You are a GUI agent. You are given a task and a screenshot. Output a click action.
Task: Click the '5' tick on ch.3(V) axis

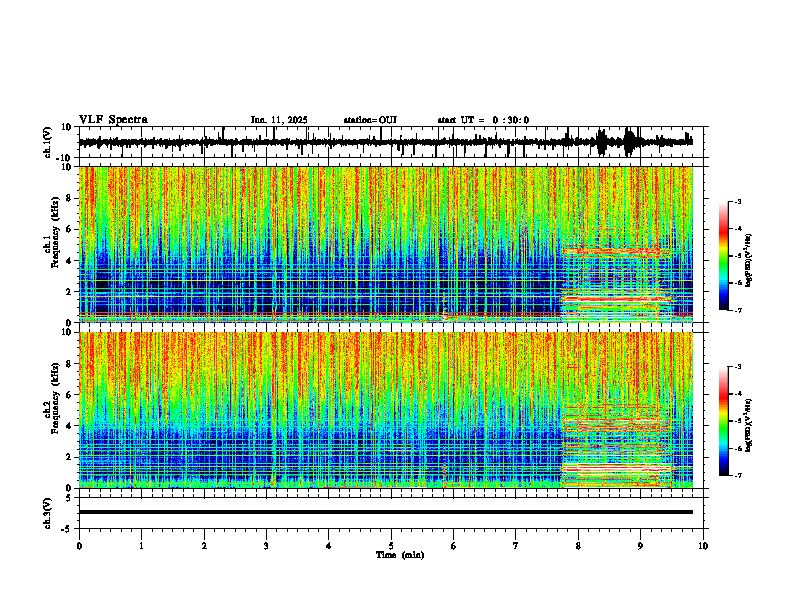pyautogui.click(x=69, y=497)
